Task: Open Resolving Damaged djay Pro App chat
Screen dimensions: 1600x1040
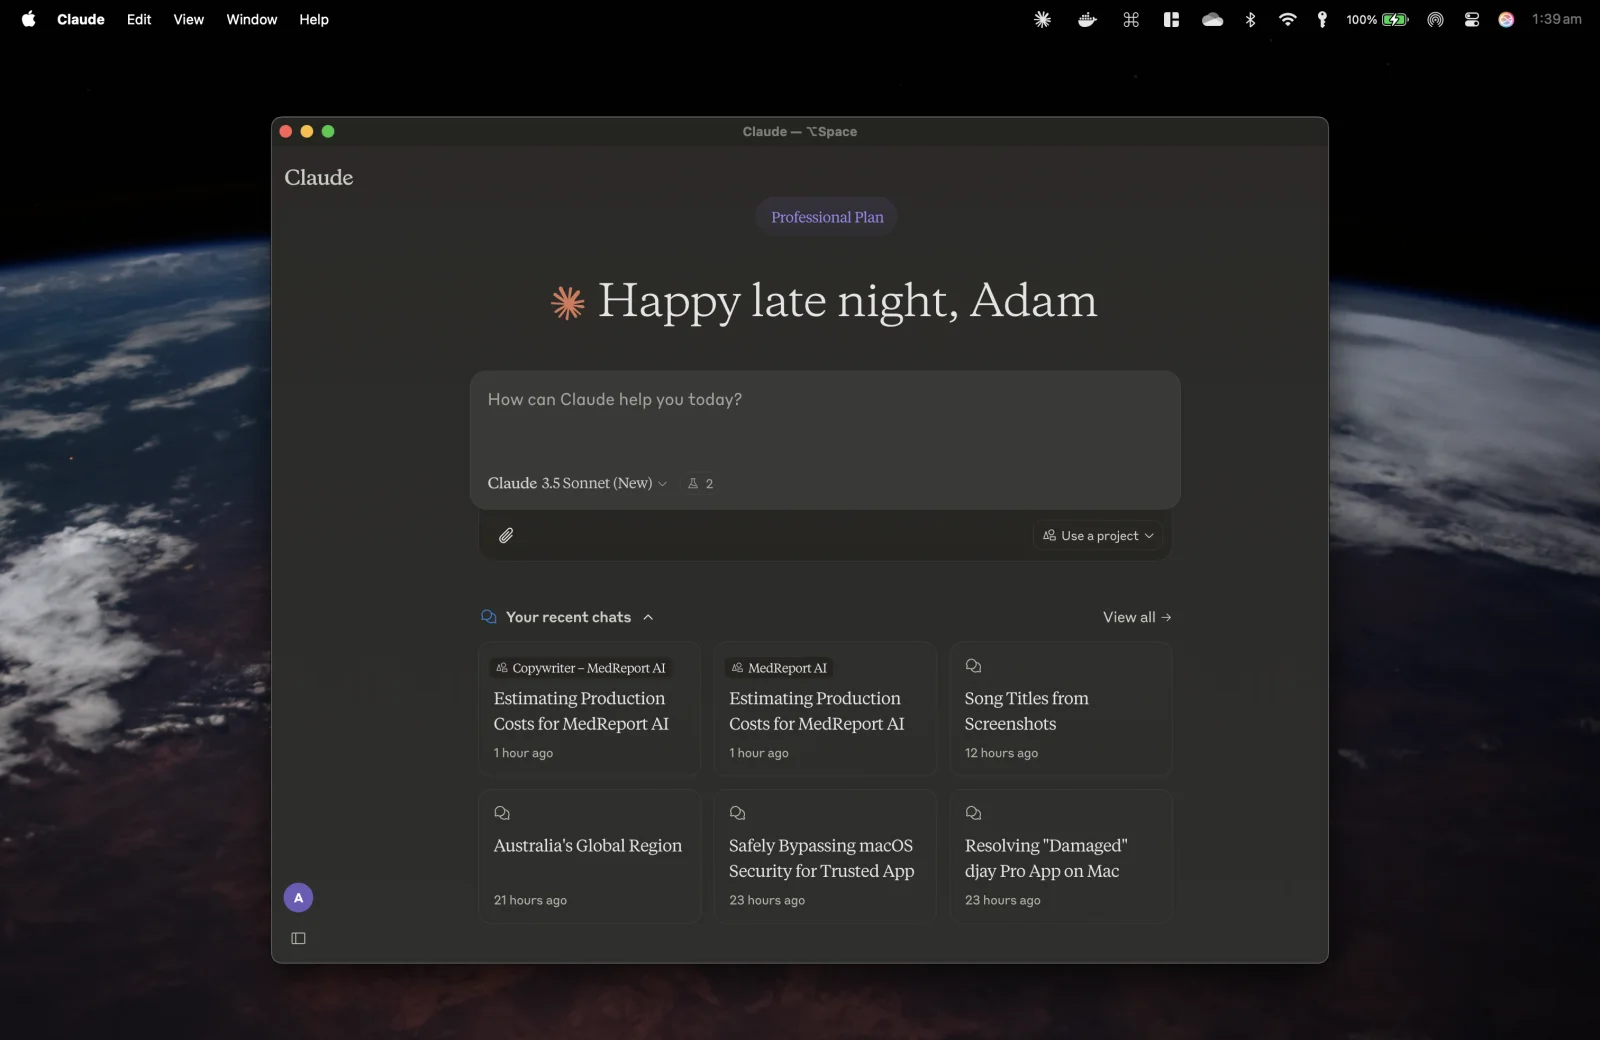Action: (1061, 856)
